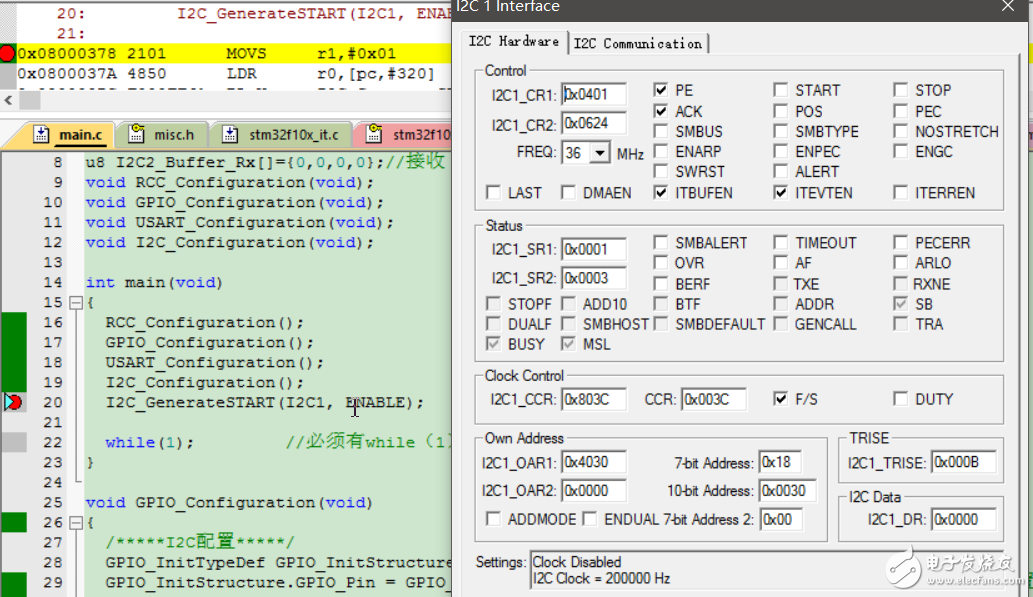Toggle the TIMEOUT status checkbox
This screenshot has width=1033, height=597.
(x=781, y=242)
